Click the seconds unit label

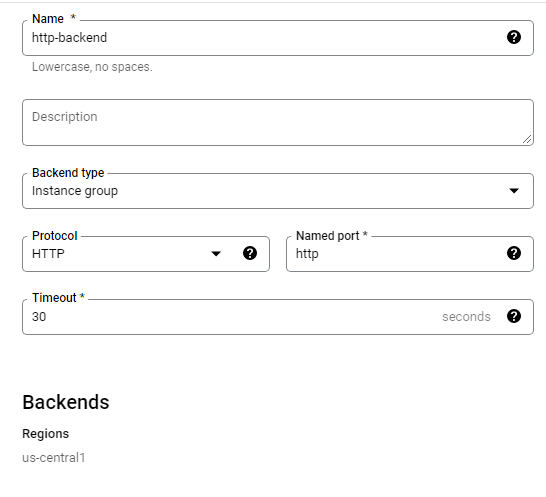pyautogui.click(x=466, y=317)
